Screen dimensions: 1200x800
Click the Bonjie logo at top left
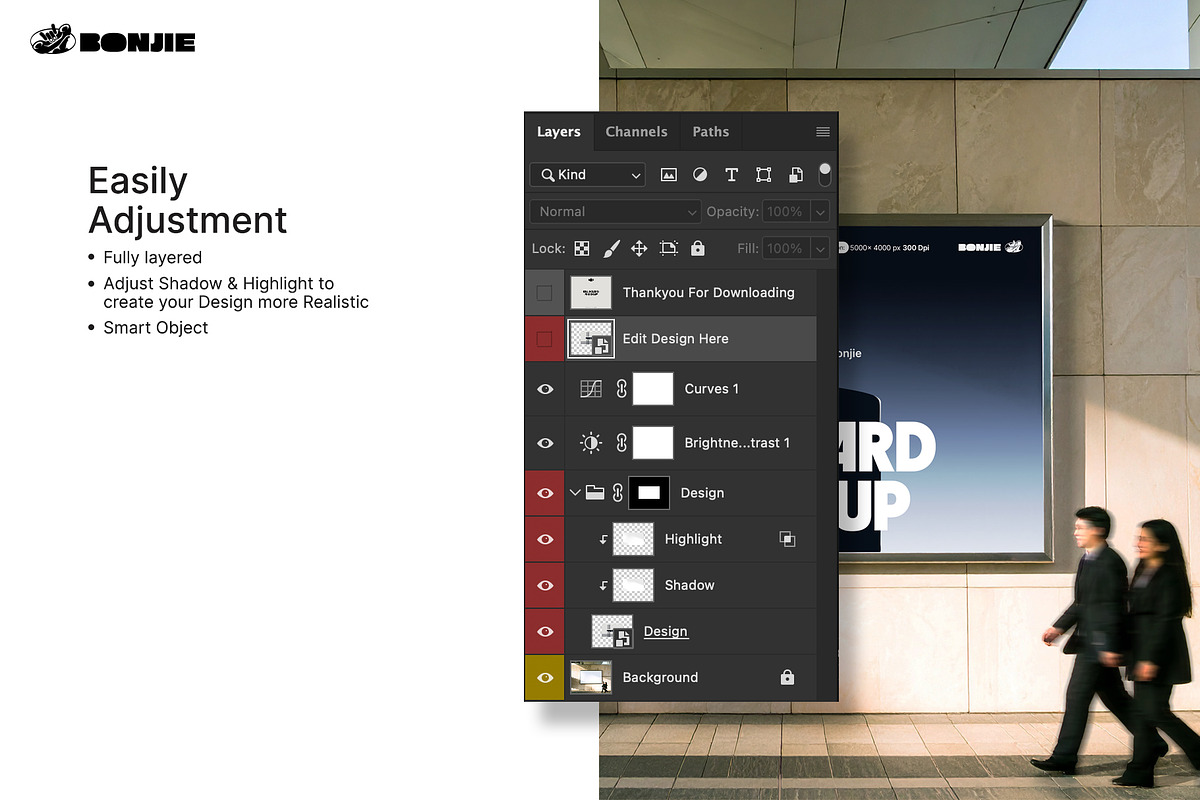(112, 40)
